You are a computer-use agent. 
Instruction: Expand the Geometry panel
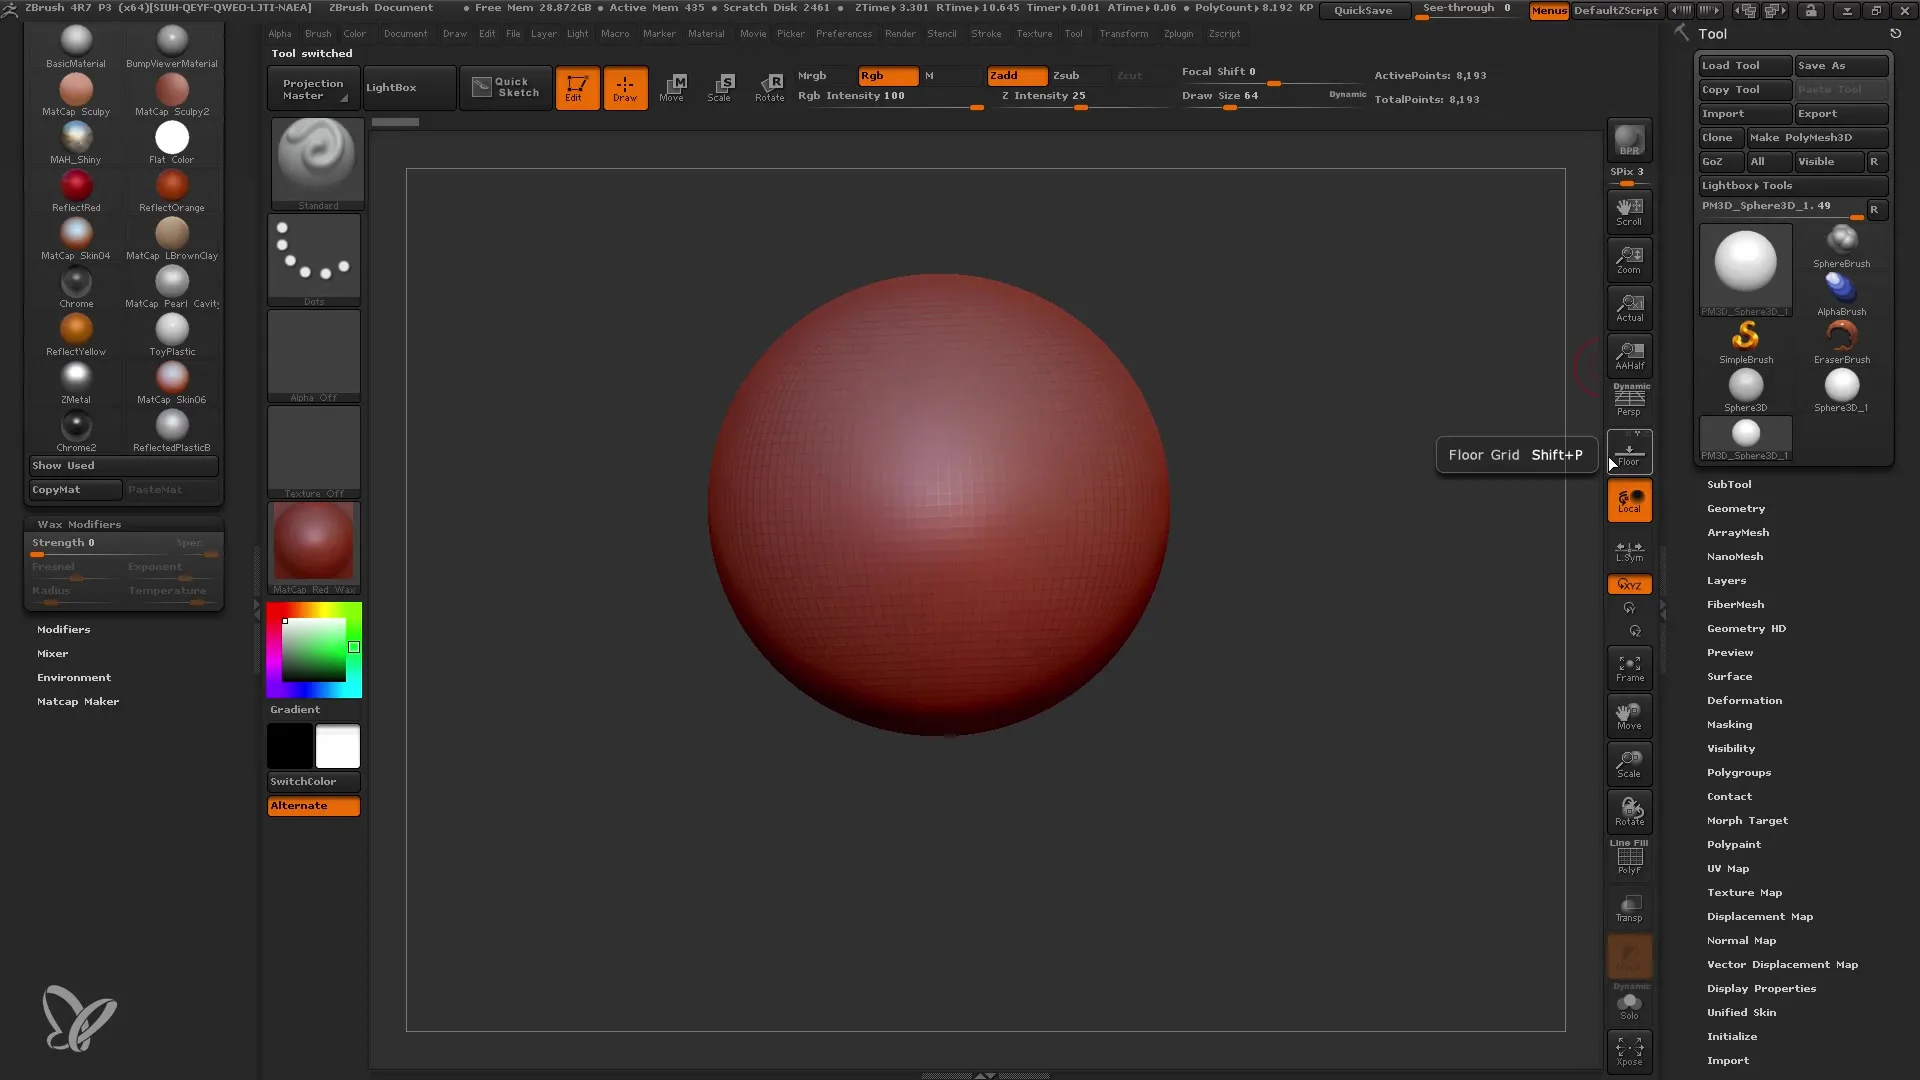point(1735,508)
